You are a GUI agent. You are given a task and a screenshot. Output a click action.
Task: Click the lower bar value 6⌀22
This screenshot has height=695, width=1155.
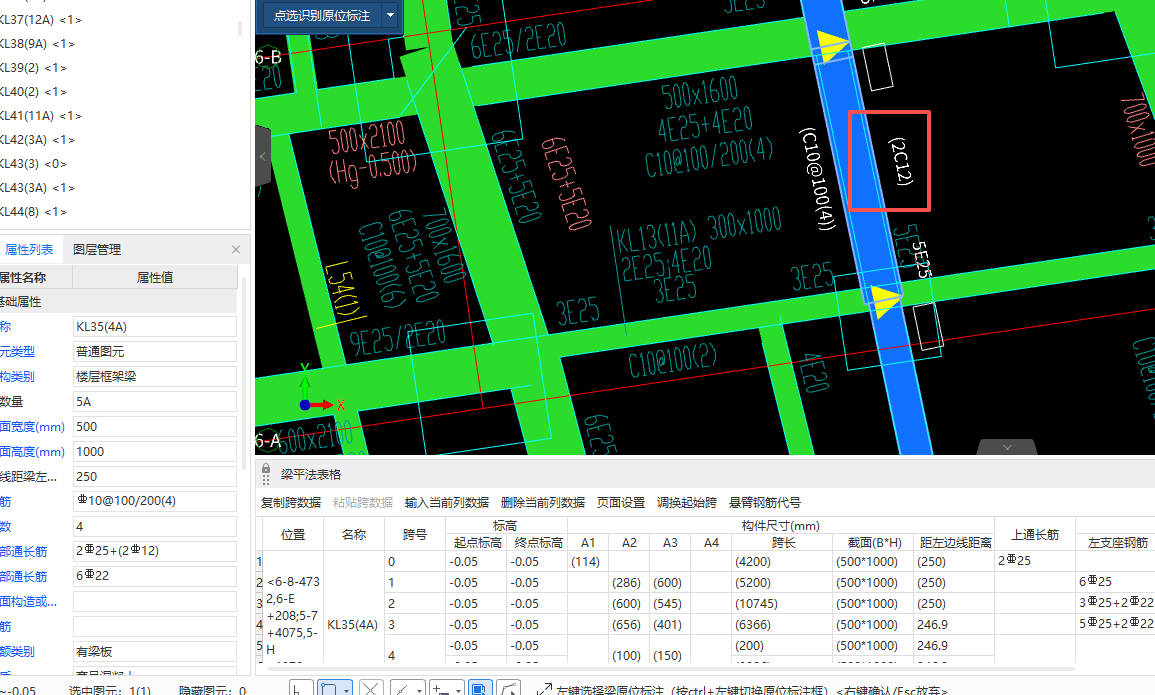155,576
